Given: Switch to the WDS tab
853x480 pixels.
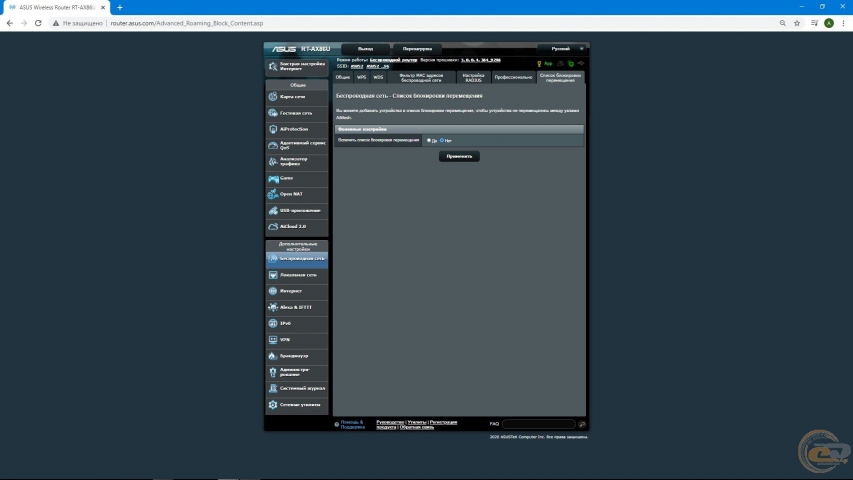Looking at the screenshot, I should [x=378, y=77].
